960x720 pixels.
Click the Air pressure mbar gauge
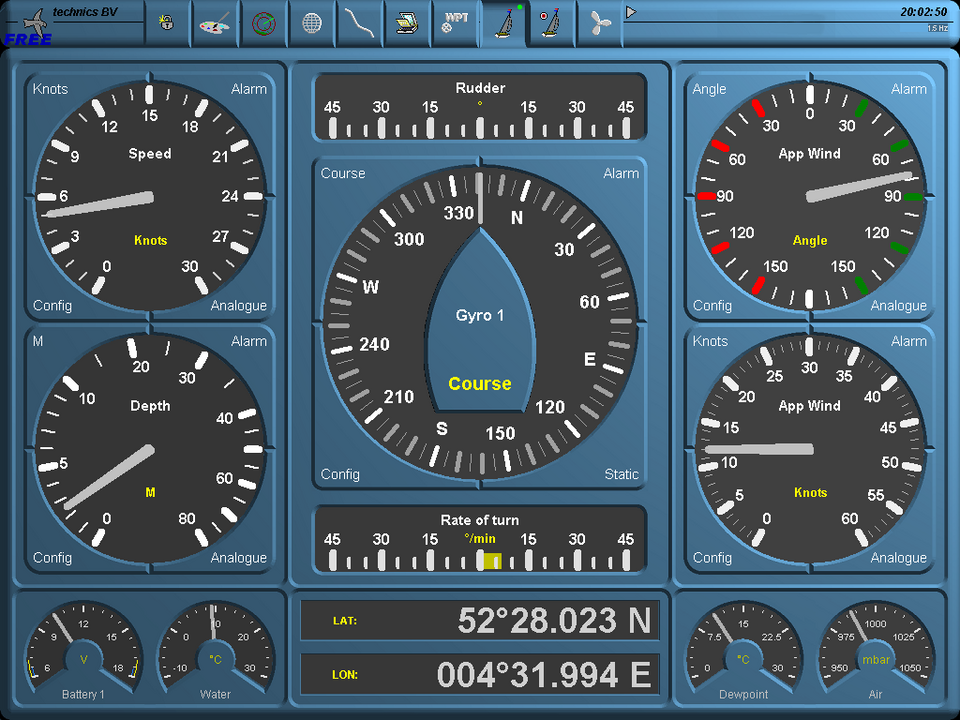tap(876, 650)
